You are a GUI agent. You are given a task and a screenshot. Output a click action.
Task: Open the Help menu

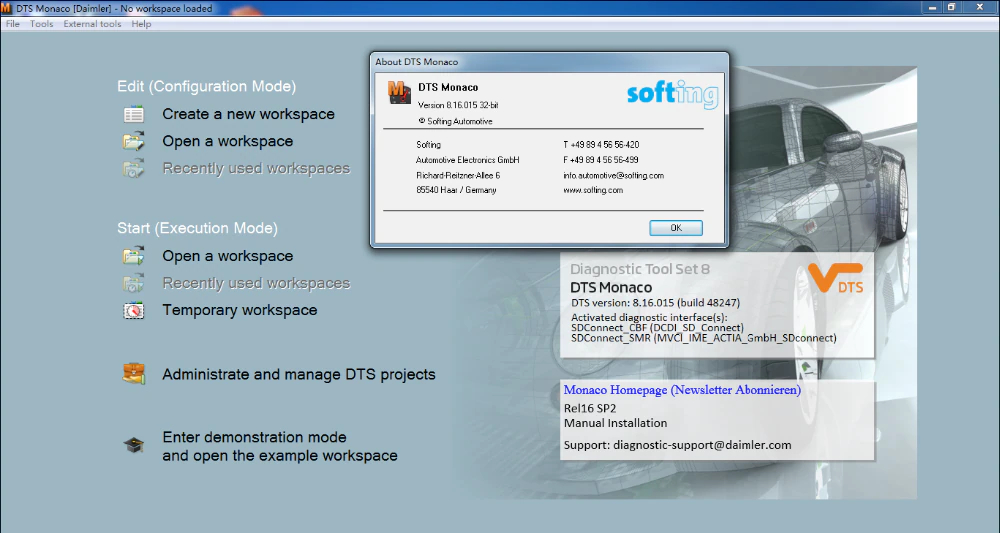[141, 24]
